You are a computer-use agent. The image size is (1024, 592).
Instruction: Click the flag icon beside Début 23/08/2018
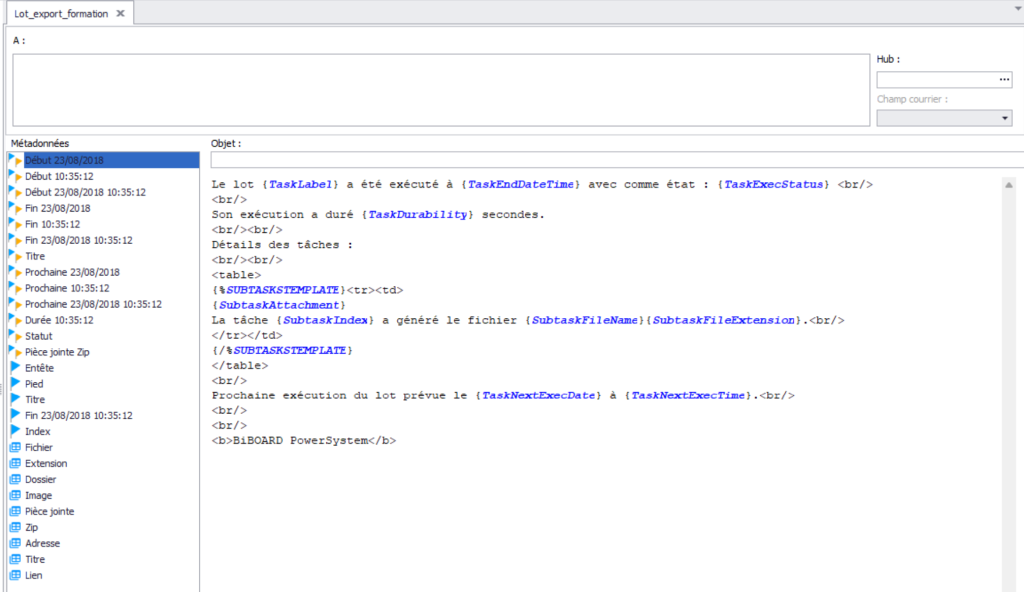tap(15, 159)
